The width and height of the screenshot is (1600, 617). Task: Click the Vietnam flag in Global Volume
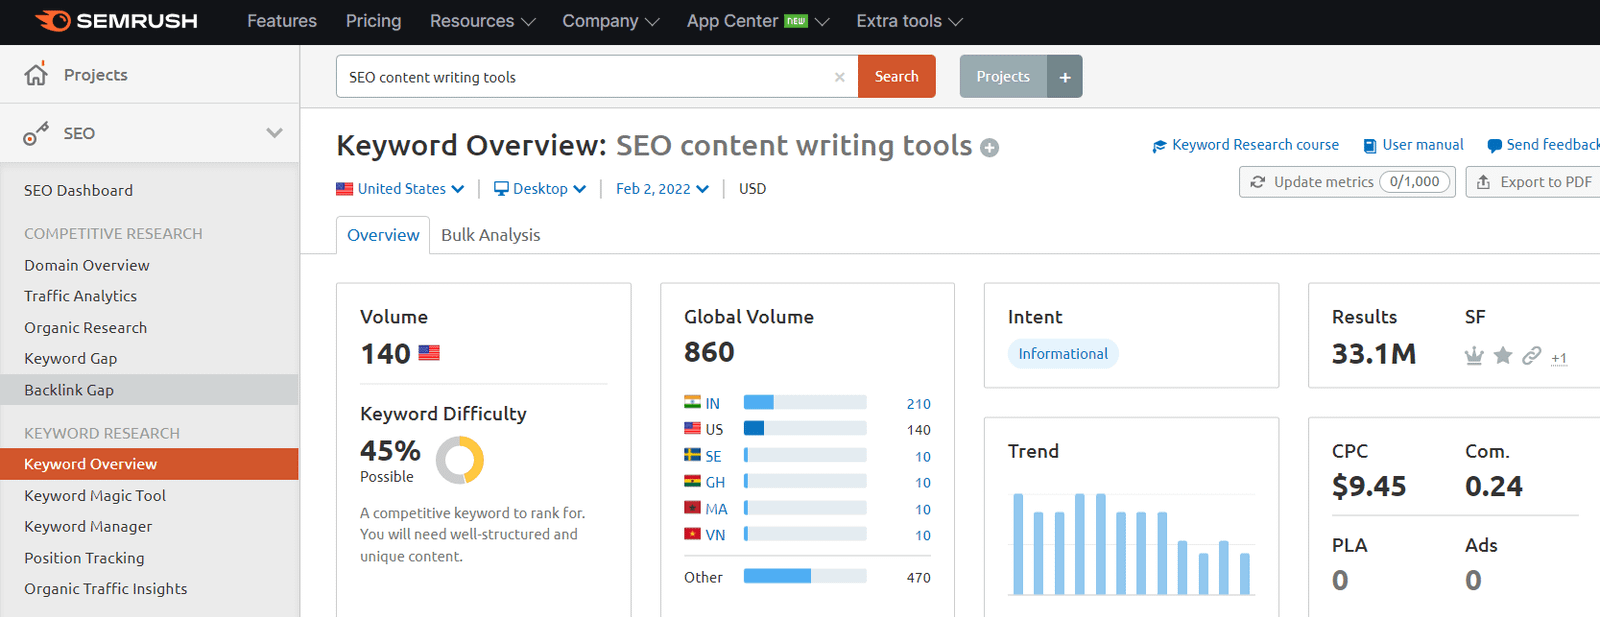click(x=692, y=534)
